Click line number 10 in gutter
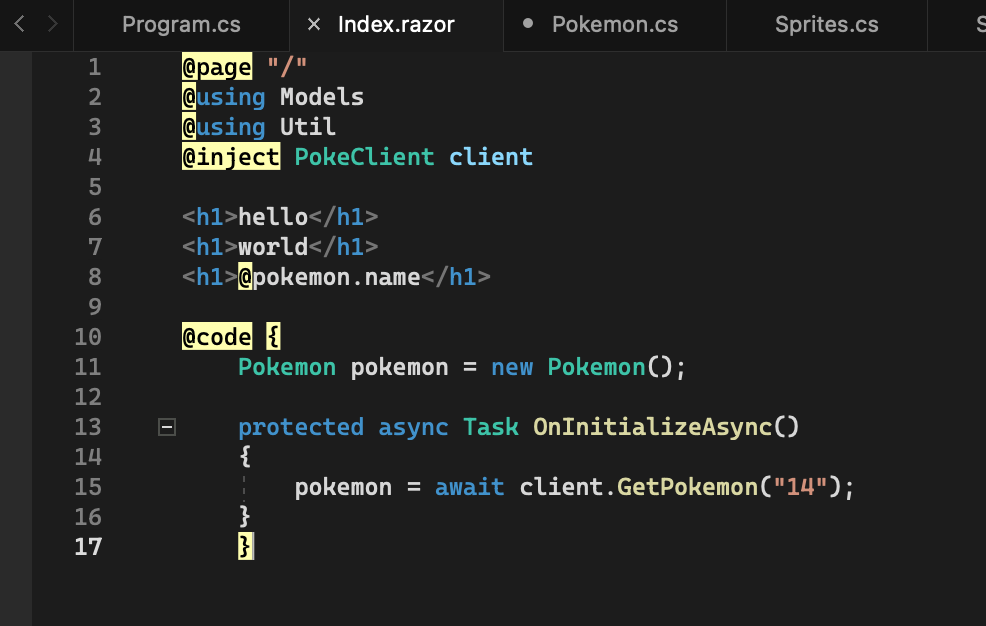Viewport: 986px width, 626px height. [x=88, y=338]
